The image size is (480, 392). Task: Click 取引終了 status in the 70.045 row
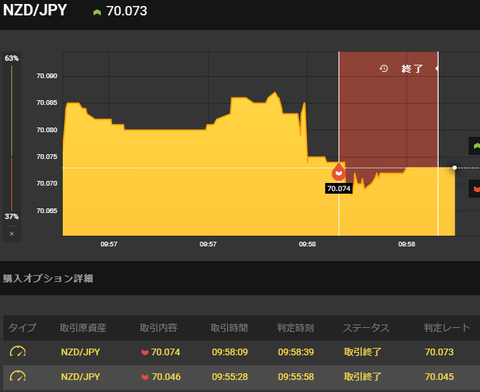point(363,377)
